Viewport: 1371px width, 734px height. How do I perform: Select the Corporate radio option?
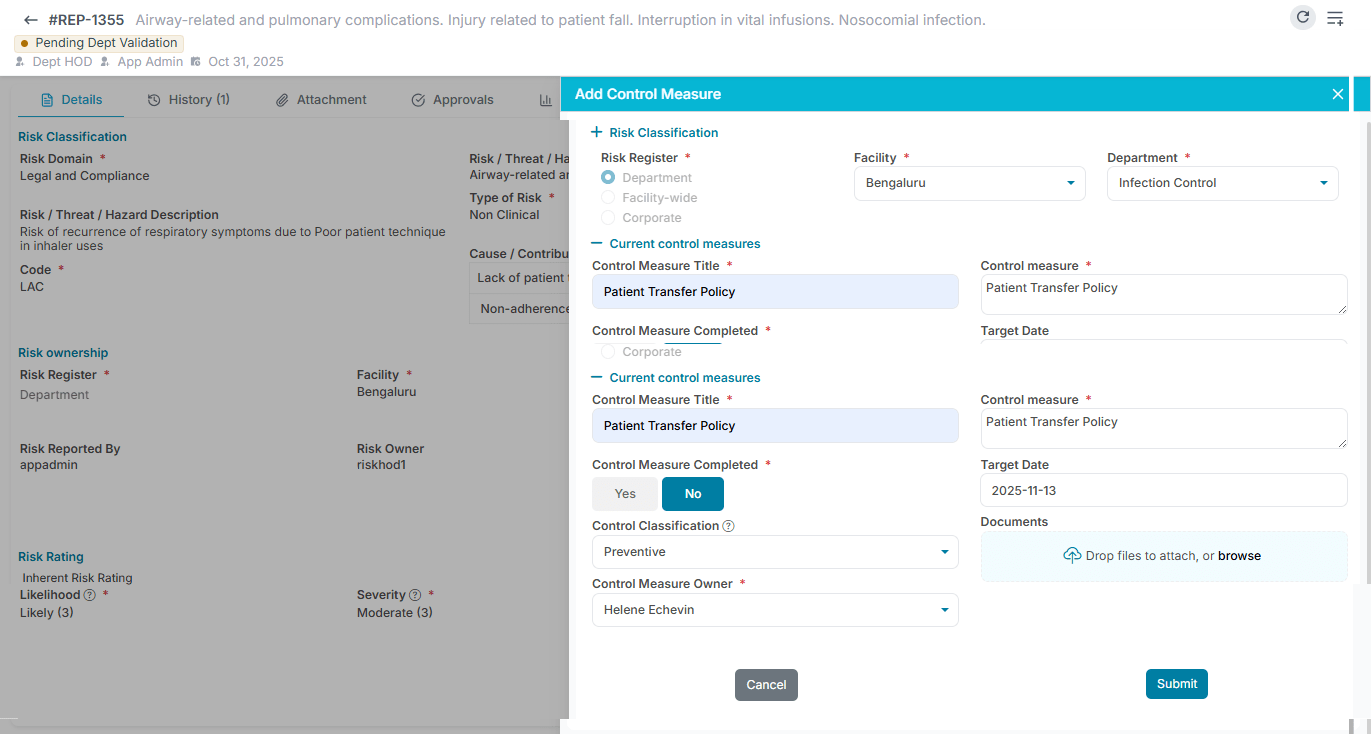[607, 217]
